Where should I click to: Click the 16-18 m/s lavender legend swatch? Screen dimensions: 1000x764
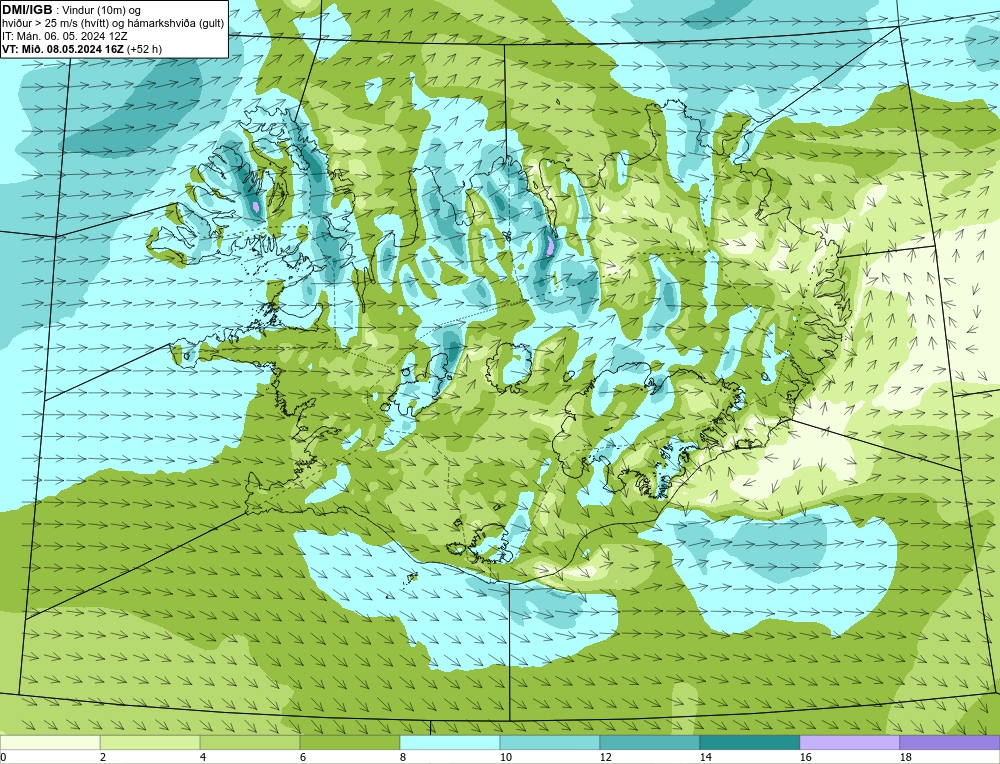(x=850, y=742)
